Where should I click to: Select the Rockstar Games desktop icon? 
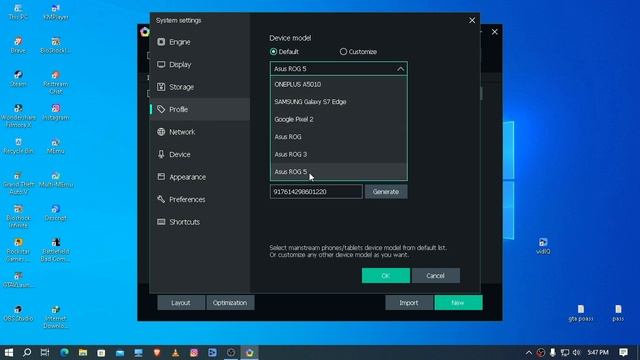point(18,249)
